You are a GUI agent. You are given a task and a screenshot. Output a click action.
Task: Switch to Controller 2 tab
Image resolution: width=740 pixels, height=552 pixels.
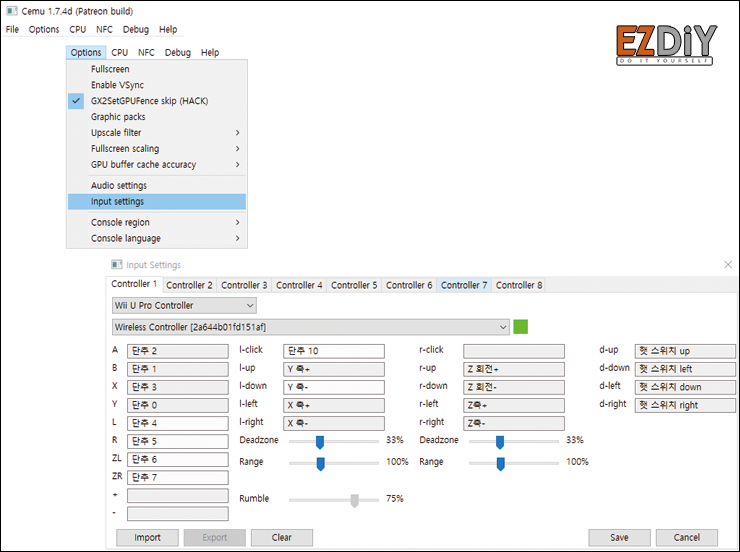[x=189, y=285]
